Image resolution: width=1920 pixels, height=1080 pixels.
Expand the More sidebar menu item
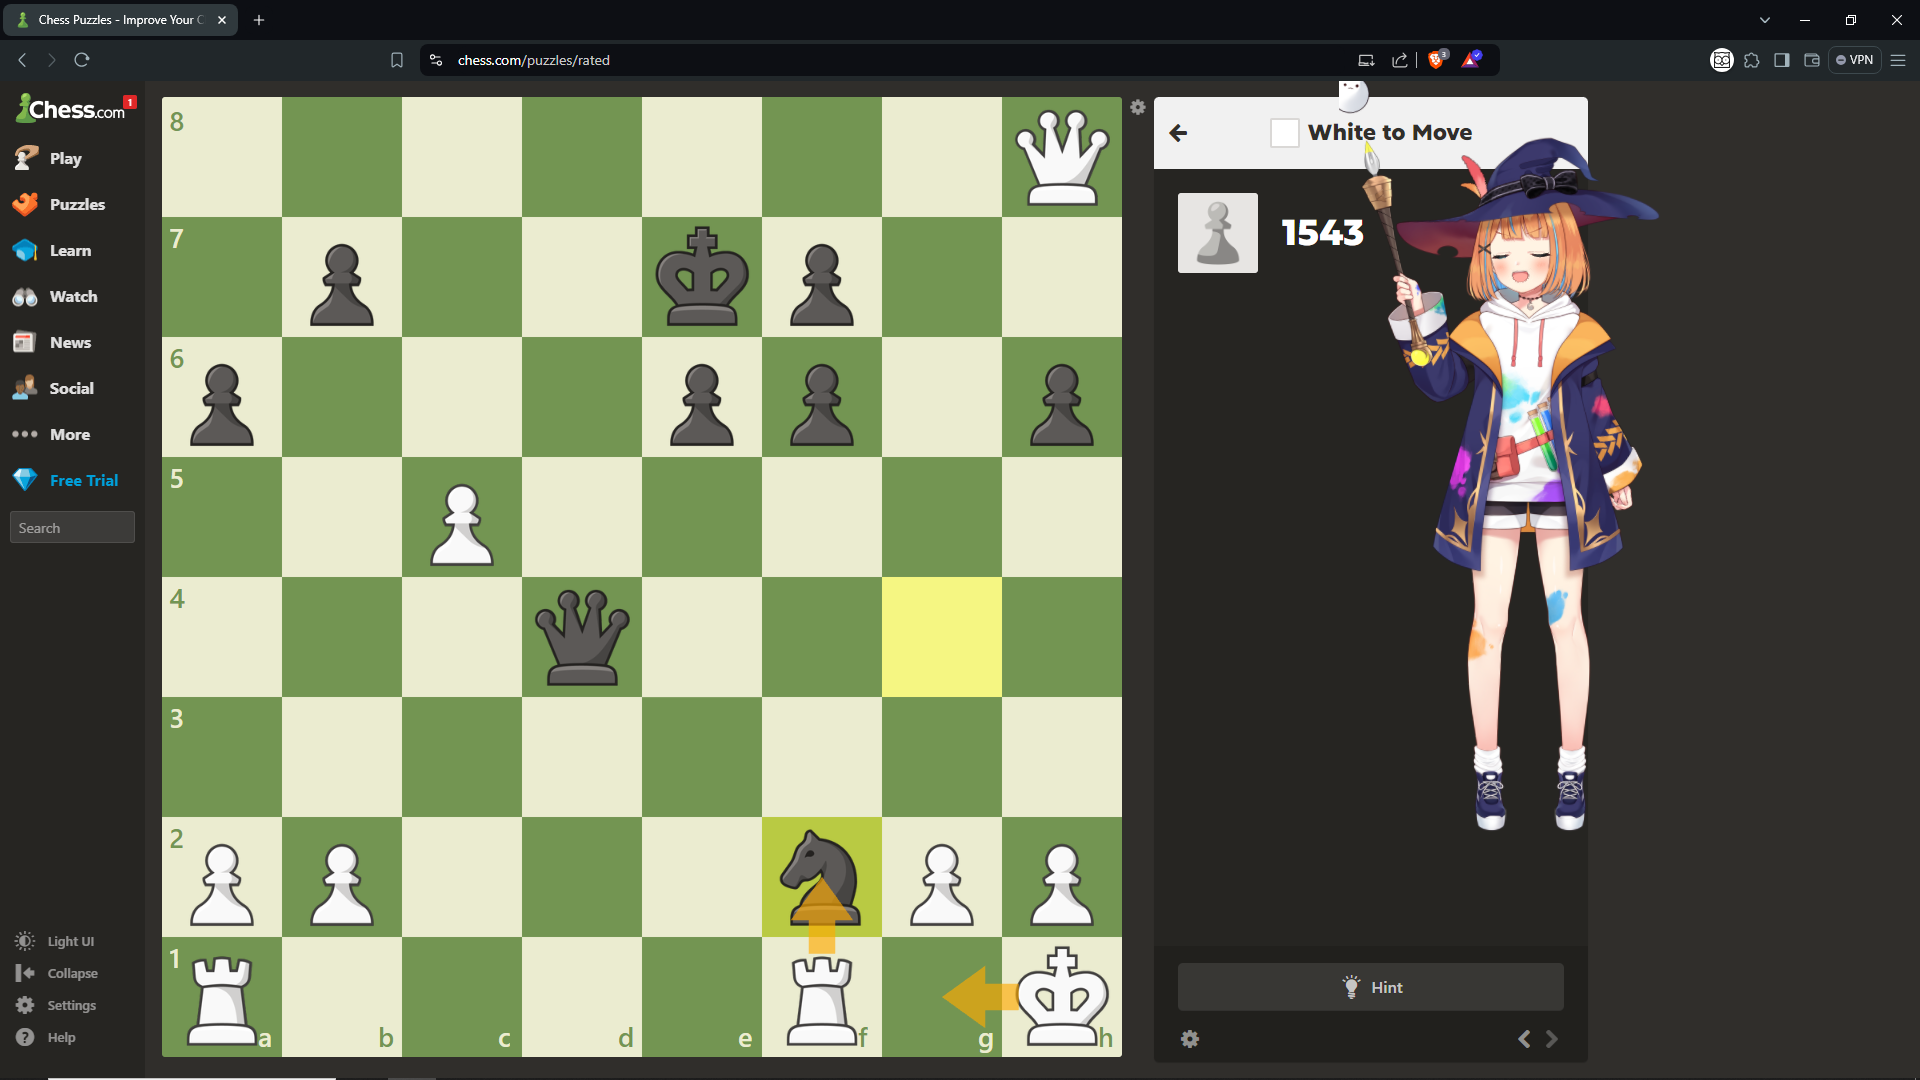(69, 434)
